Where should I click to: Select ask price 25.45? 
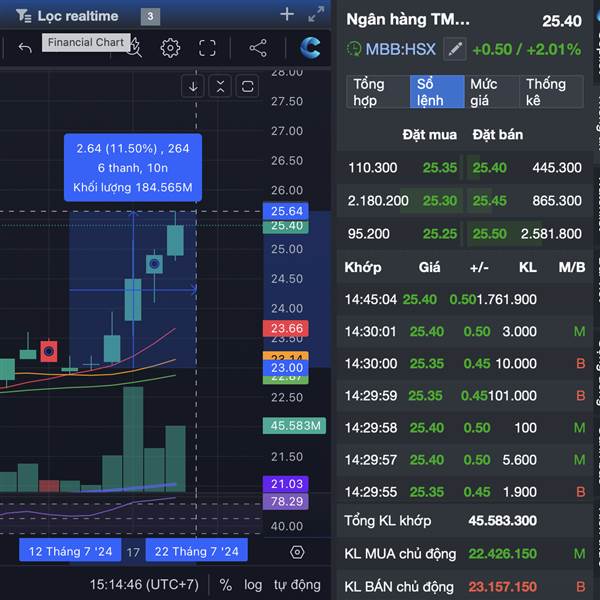point(489,201)
